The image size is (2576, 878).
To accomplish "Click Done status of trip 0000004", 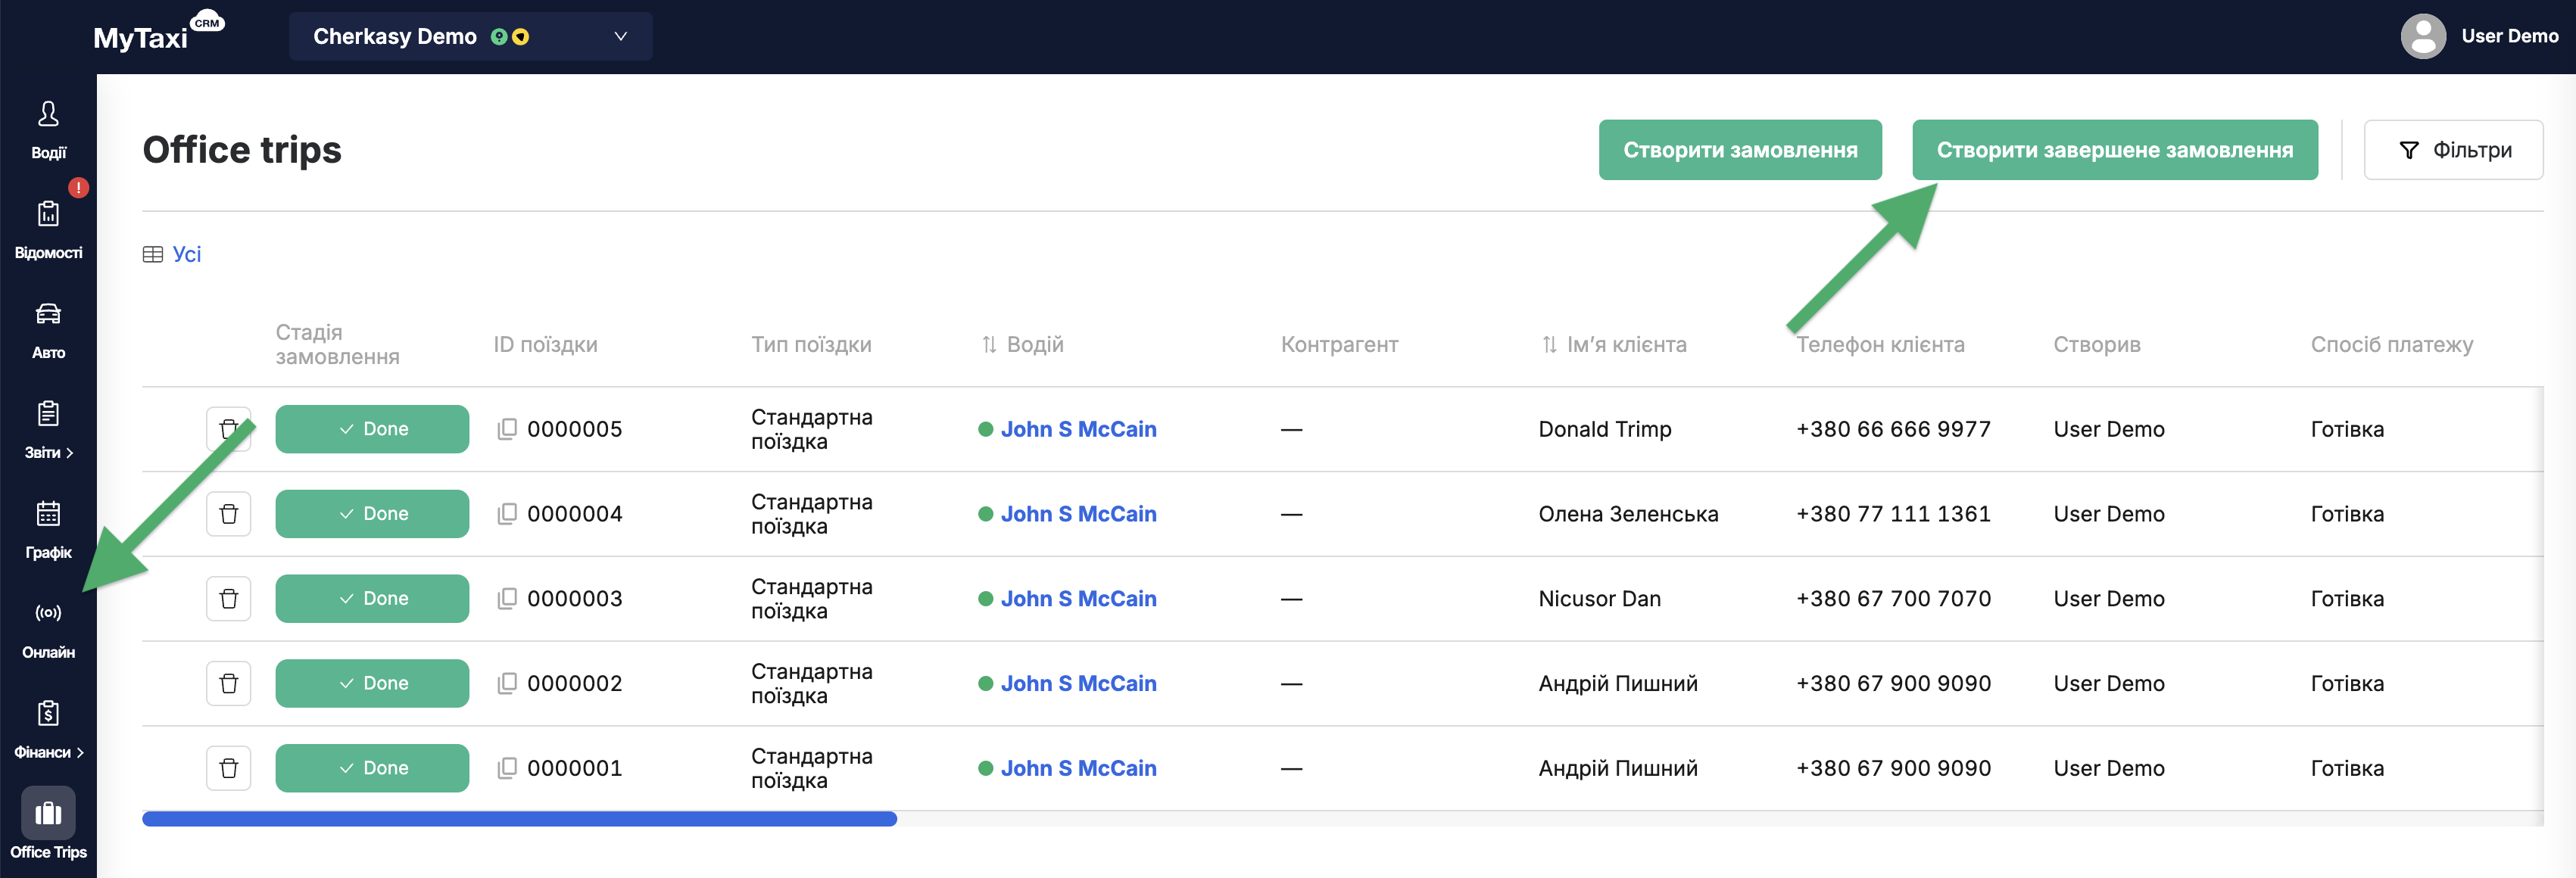I will tap(372, 514).
